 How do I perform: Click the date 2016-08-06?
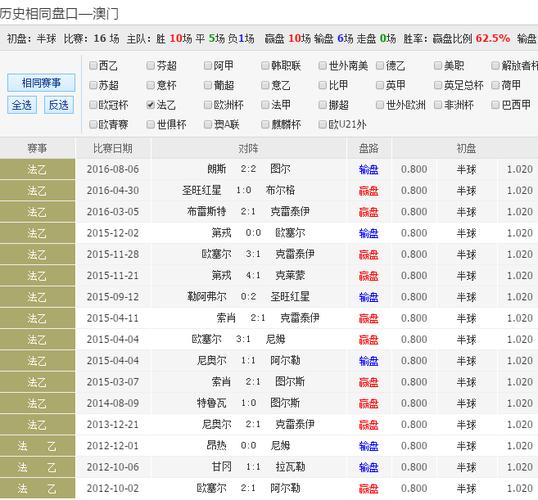coord(113,169)
